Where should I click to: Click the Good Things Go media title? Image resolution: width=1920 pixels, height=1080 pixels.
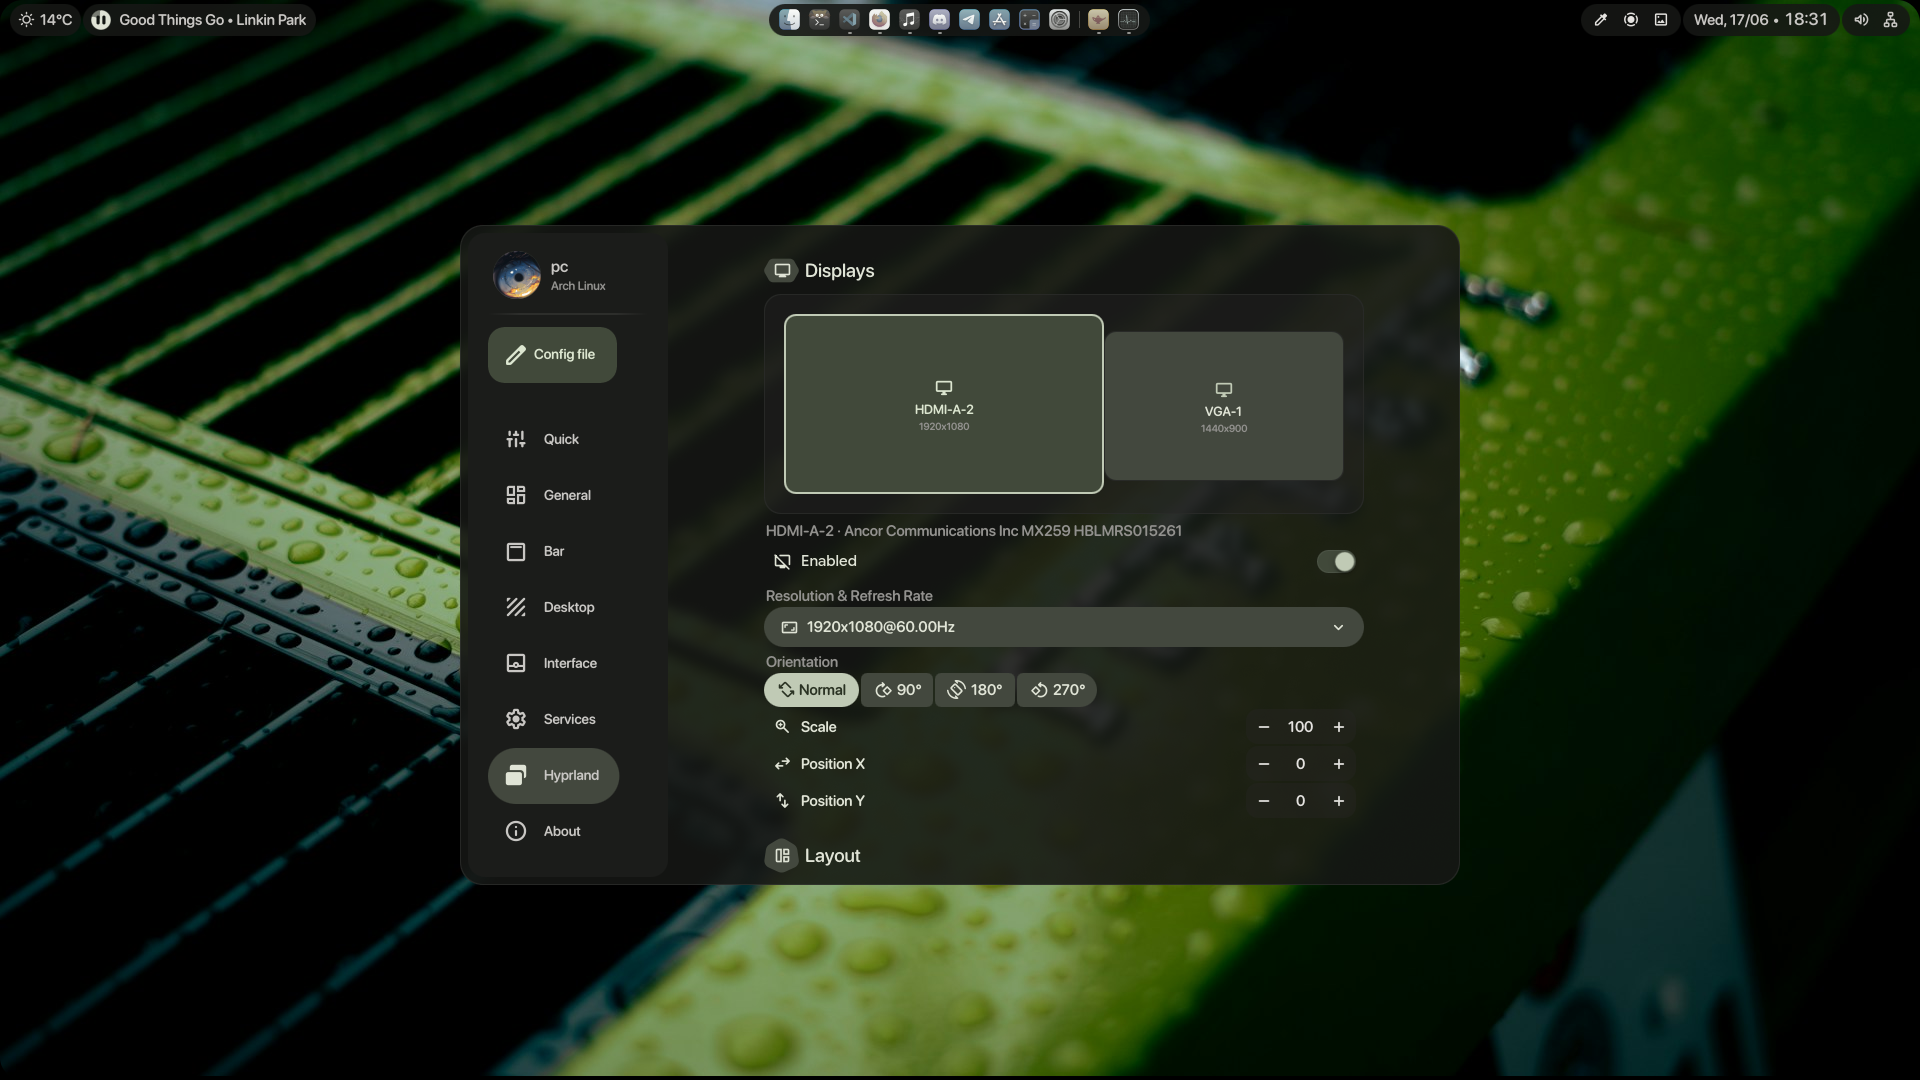pos(212,20)
